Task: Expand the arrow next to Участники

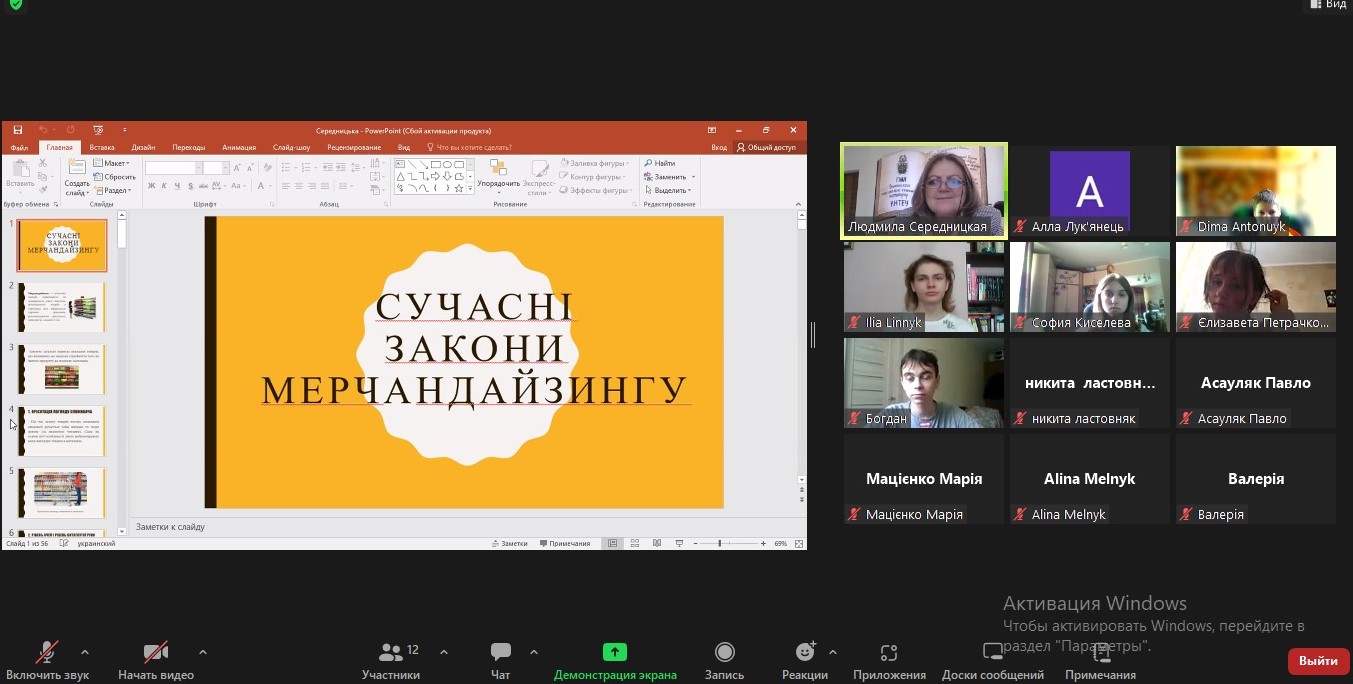Action: [x=444, y=652]
